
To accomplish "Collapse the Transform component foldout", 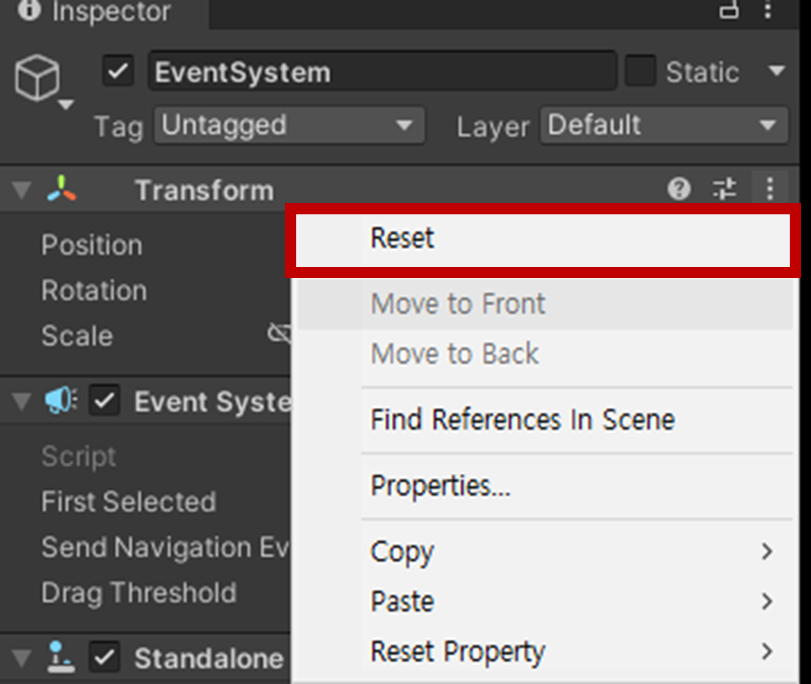I will [x=21, y=190].
